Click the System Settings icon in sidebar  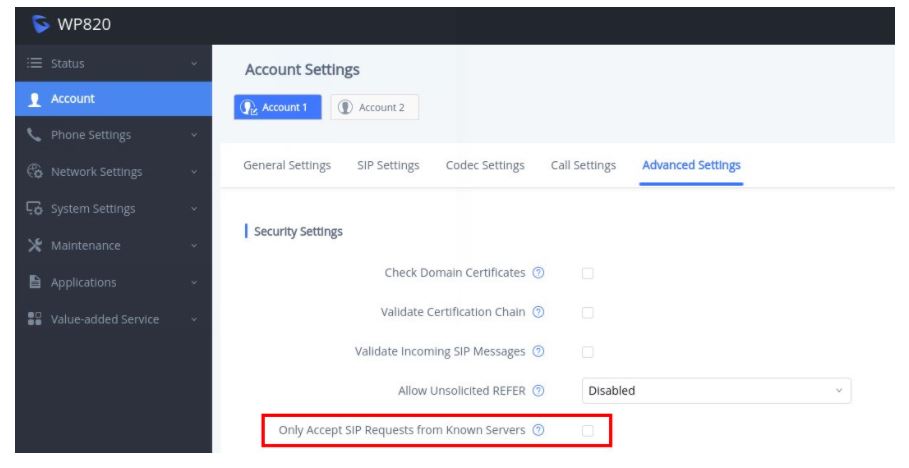pyautogui.click(x=34, y=209)
